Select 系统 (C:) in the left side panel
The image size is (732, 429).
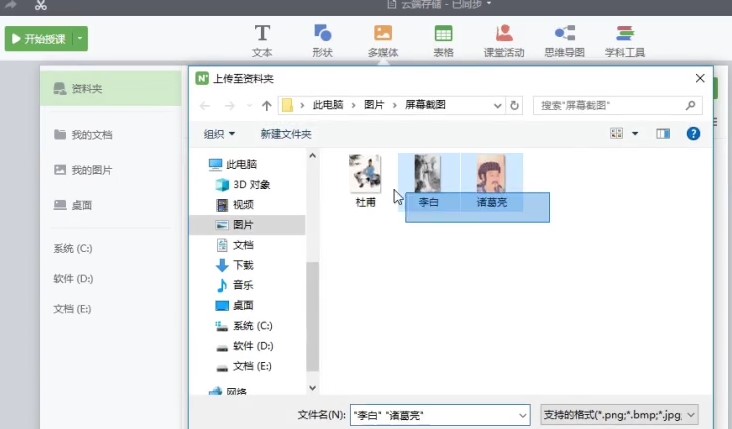[73, 248]
